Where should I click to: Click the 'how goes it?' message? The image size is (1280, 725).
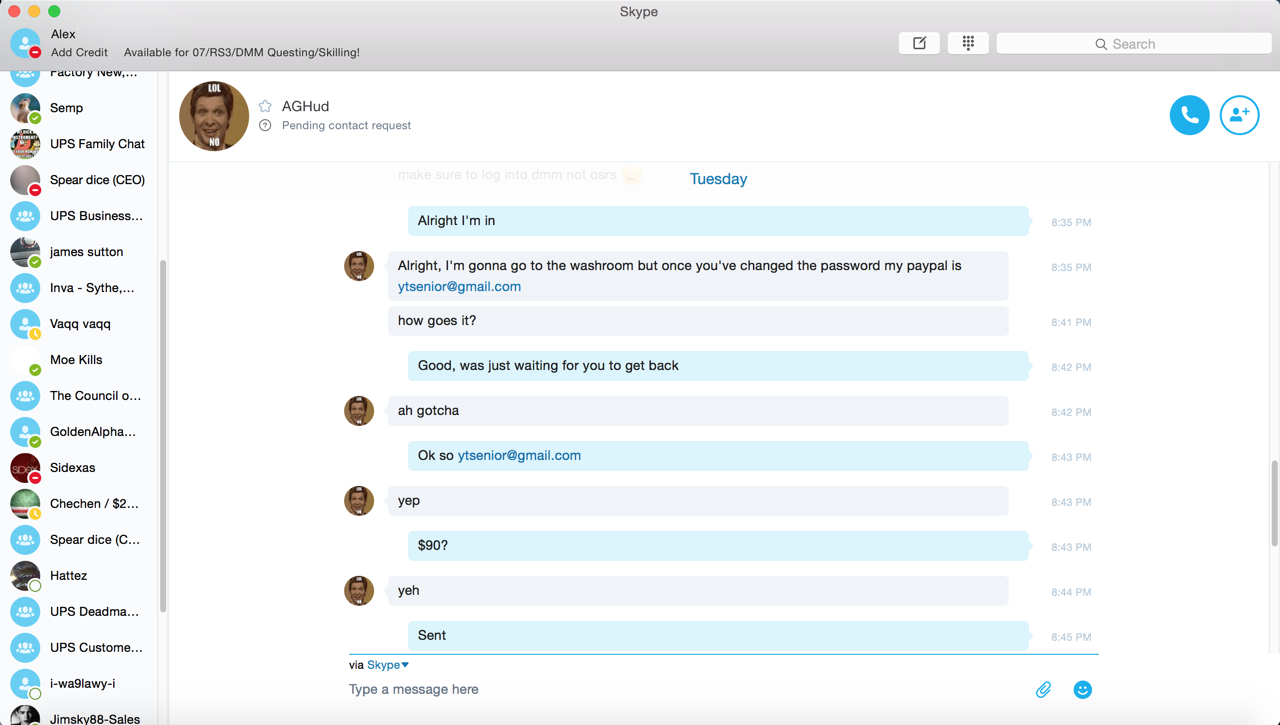tap(698, 321)
